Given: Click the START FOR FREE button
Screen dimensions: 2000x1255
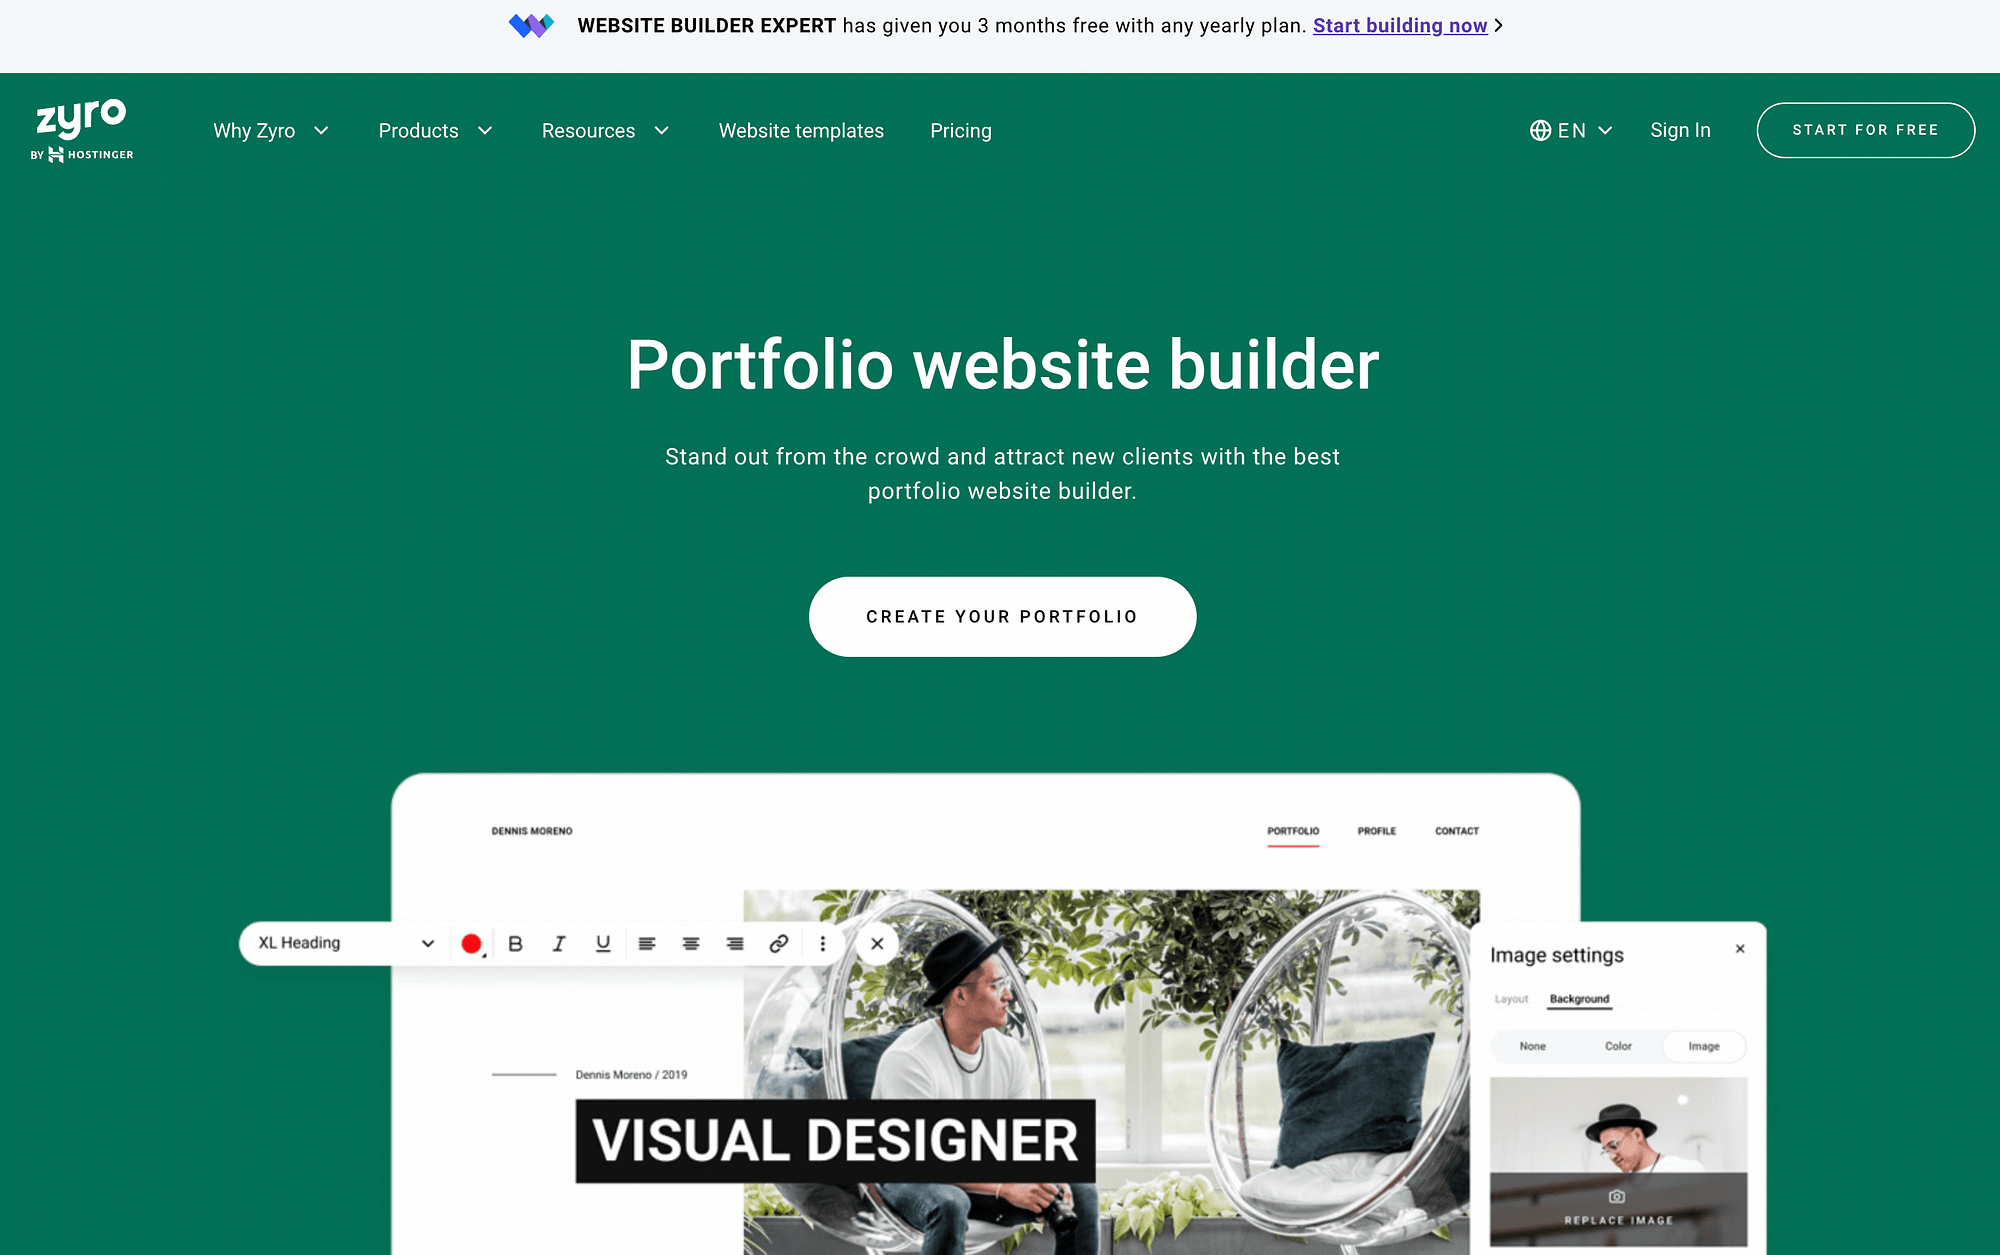Looking at the screenshot, I should 1866,130.
